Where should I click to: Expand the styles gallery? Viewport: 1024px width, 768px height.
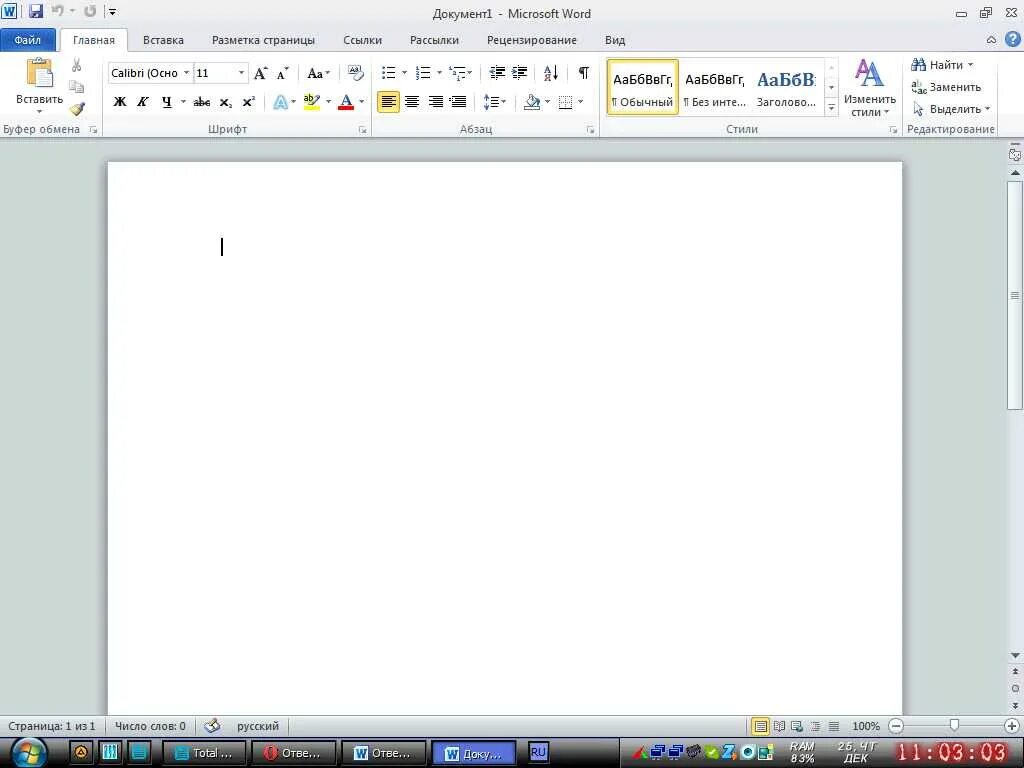(831, 108)
